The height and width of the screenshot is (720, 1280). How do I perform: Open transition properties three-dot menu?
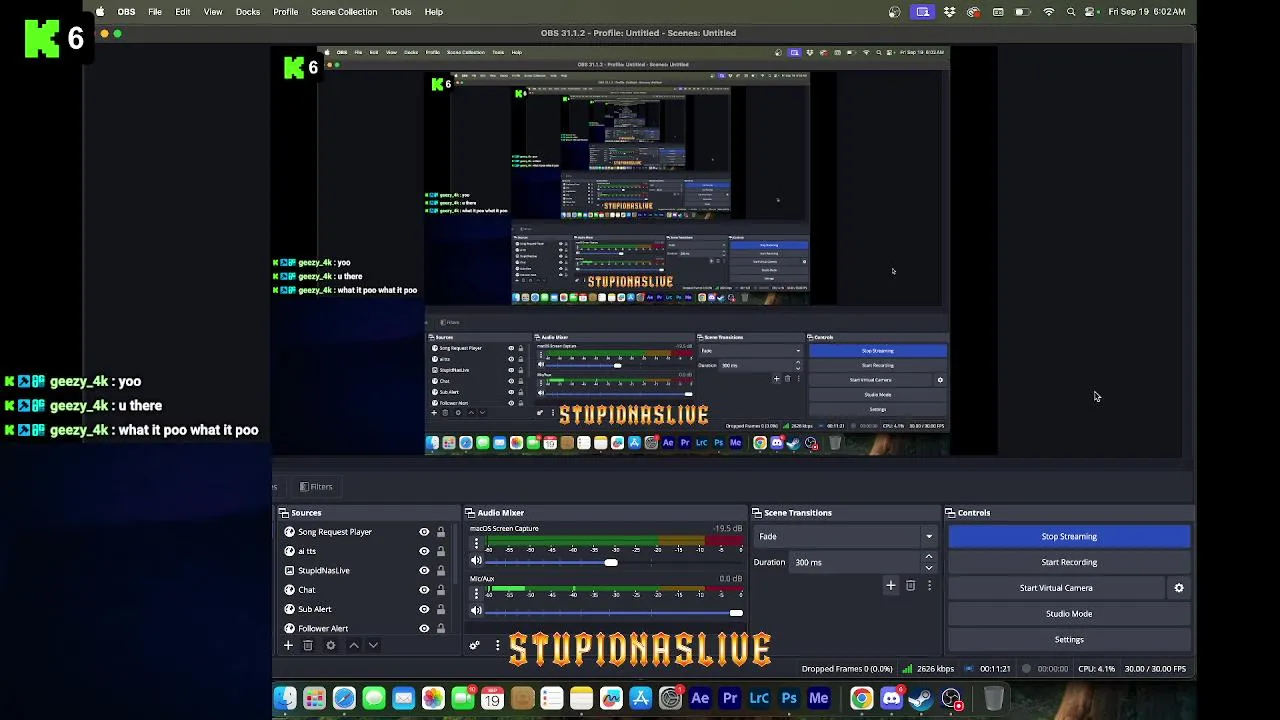(929, 586)
